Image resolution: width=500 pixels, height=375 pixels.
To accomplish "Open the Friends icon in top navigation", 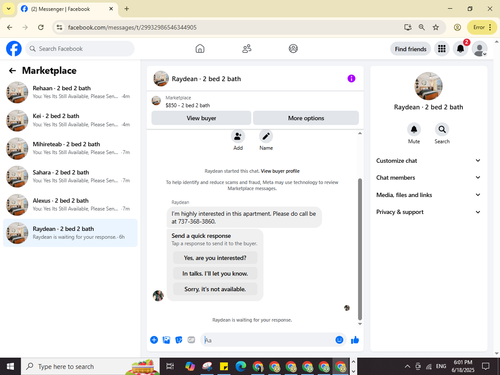I will (246, 49).
